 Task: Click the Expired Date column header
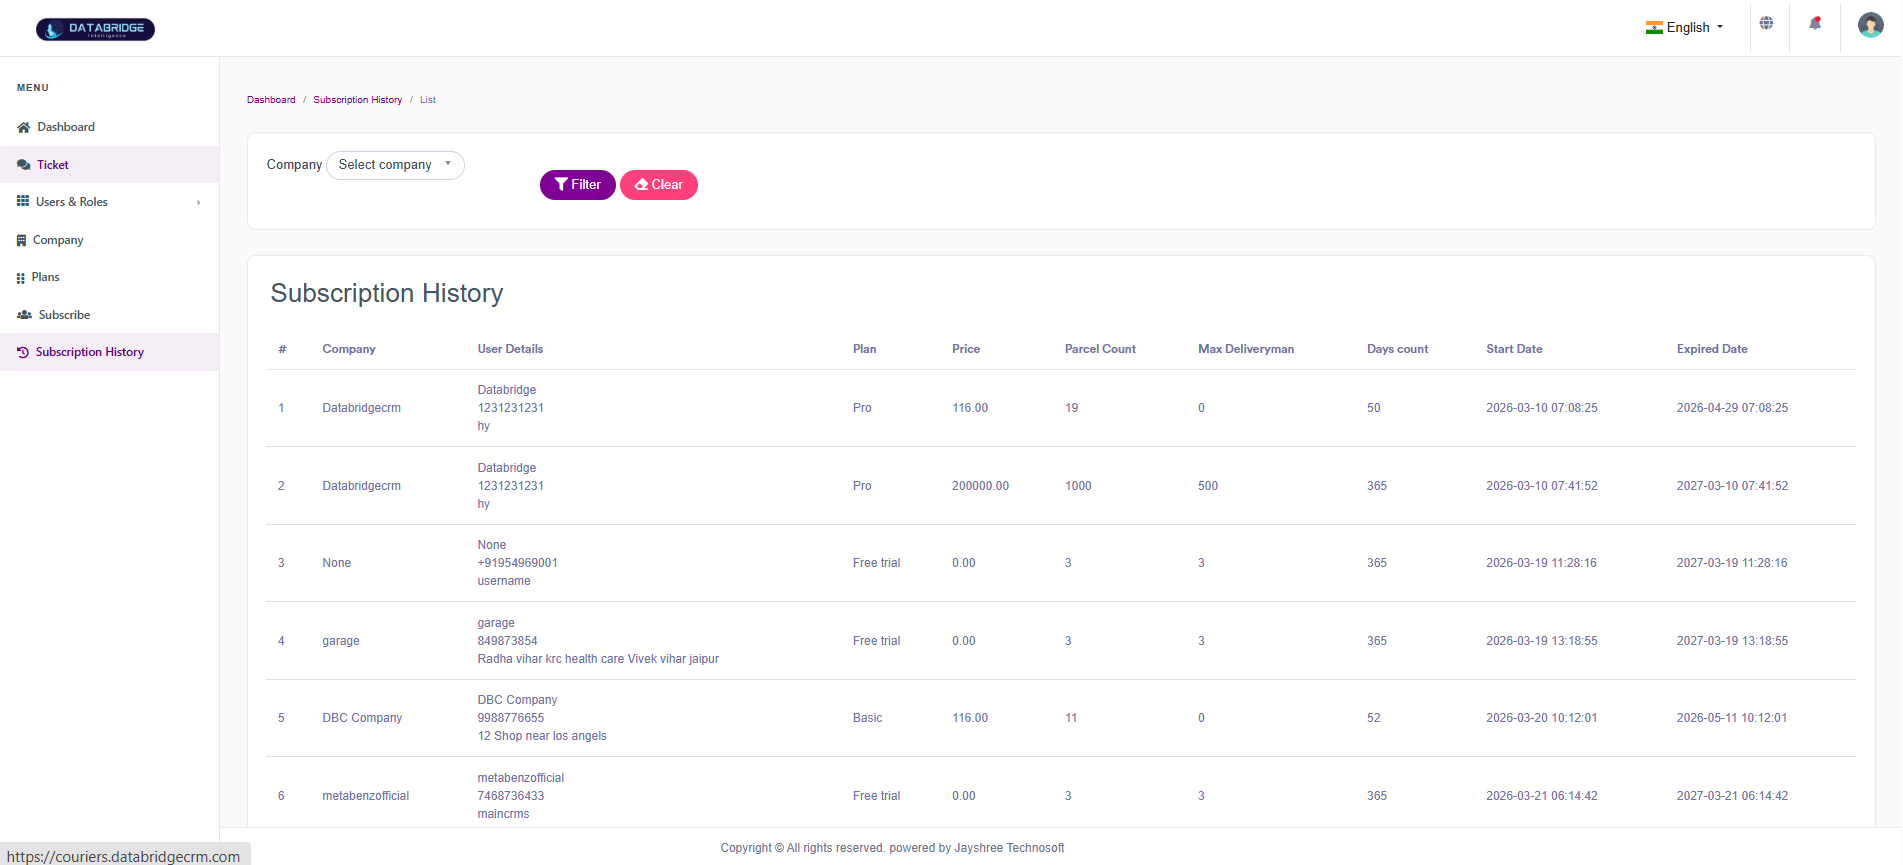click(1712, 349)
